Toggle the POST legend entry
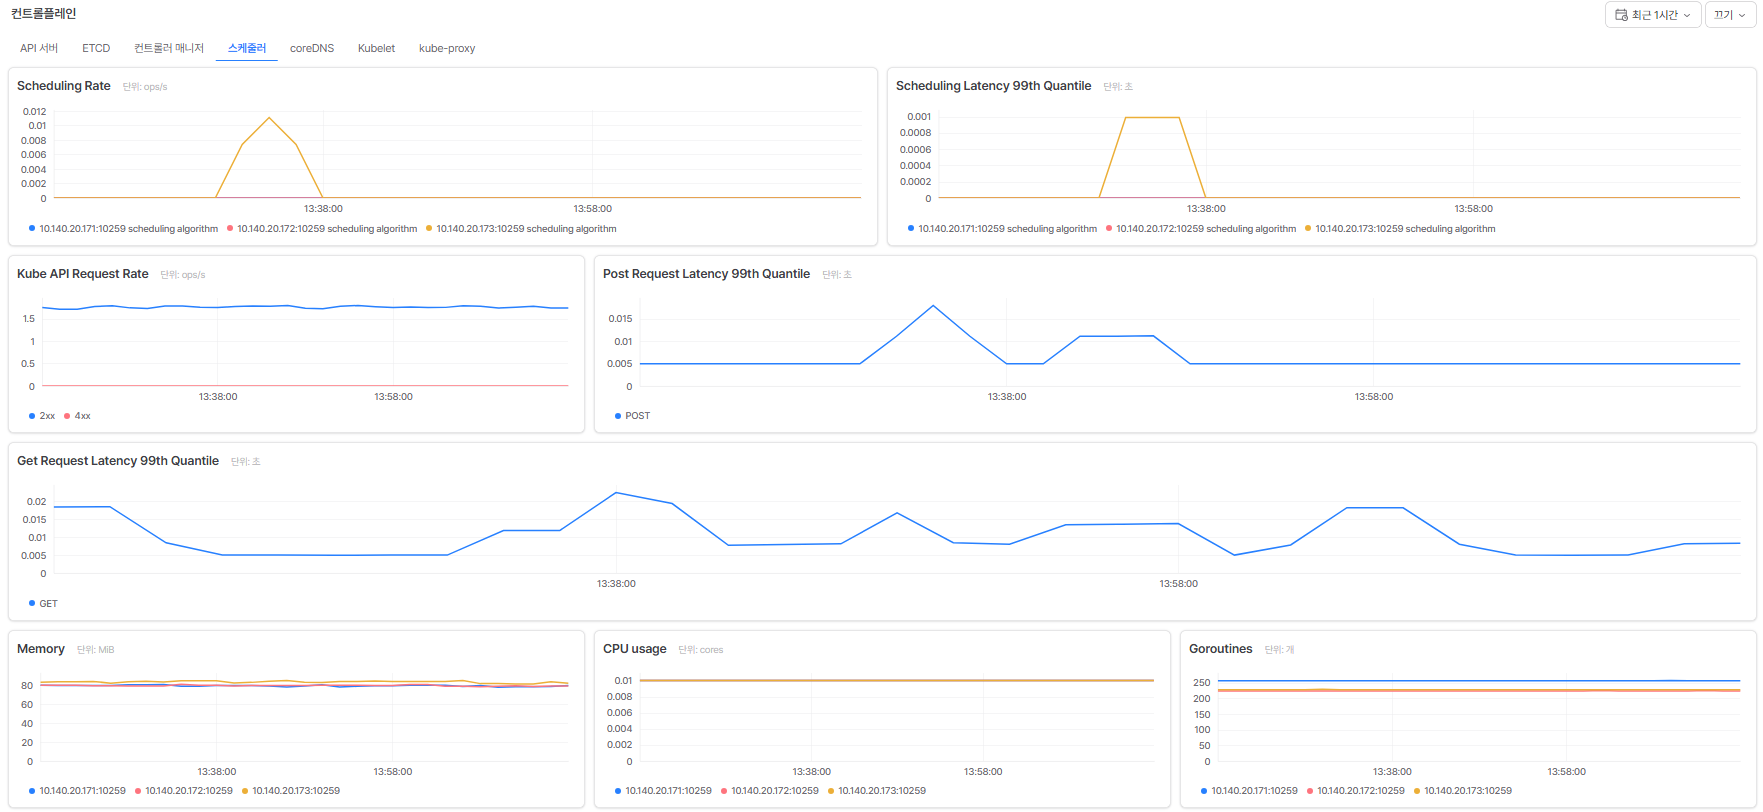Screen dimensions: 1763x812 pyautogui.click(x=632, y=416)
